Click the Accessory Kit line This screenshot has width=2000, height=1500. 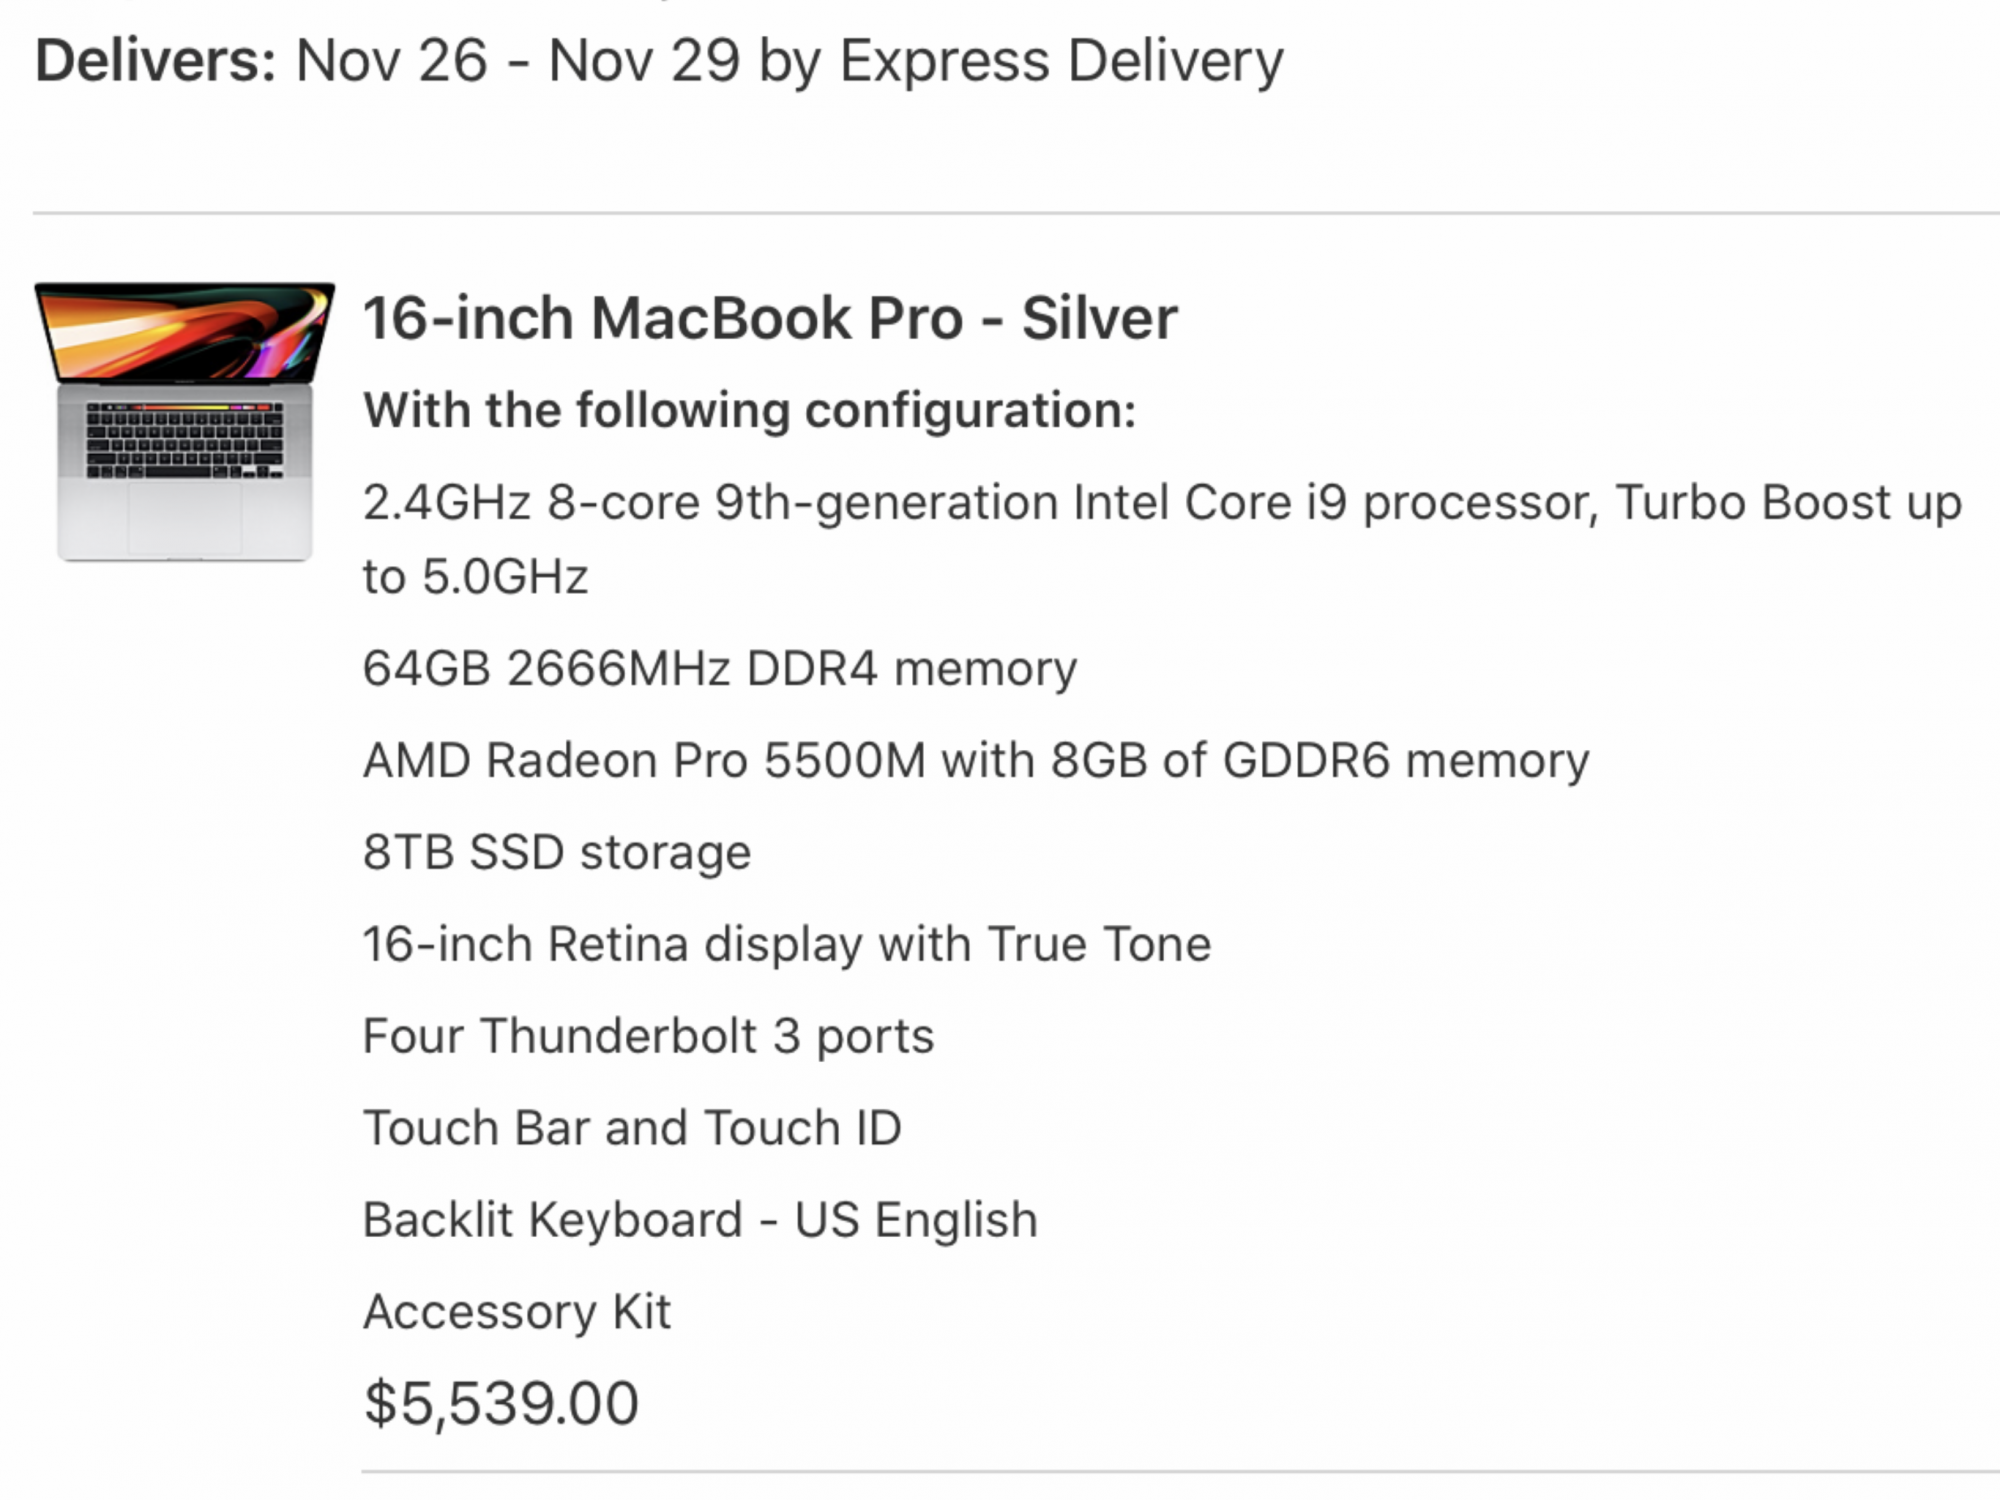[x=517, y=1312]
